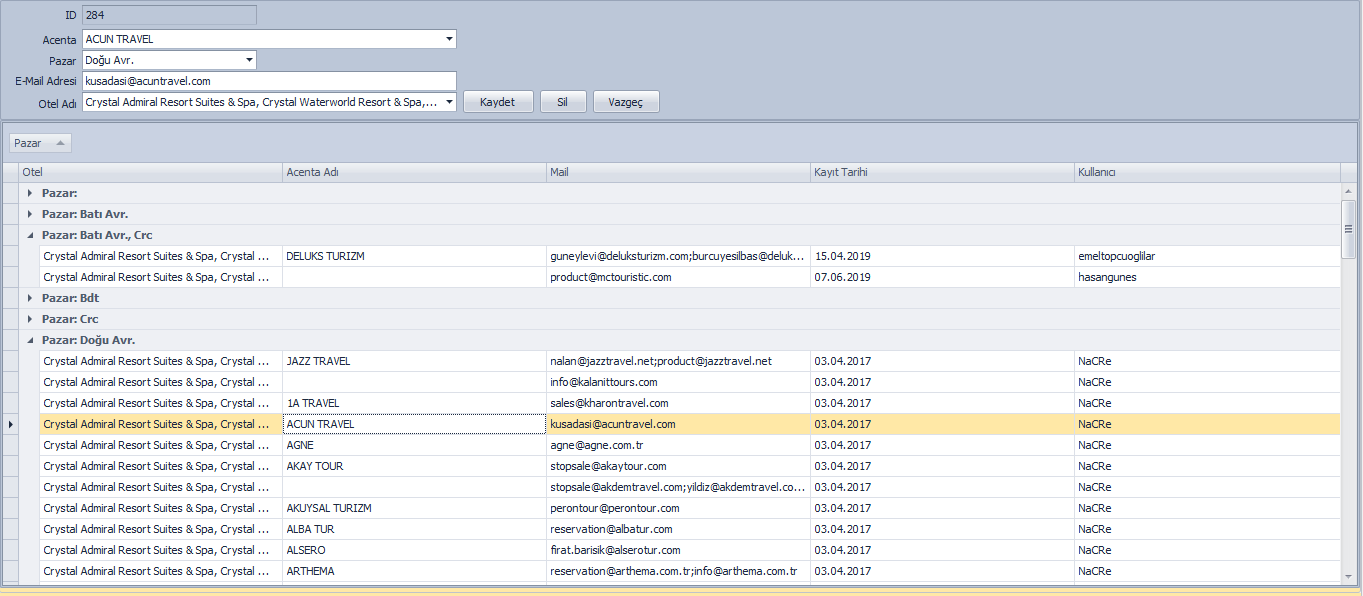Sort by the Mail column header

pos(679,172)
